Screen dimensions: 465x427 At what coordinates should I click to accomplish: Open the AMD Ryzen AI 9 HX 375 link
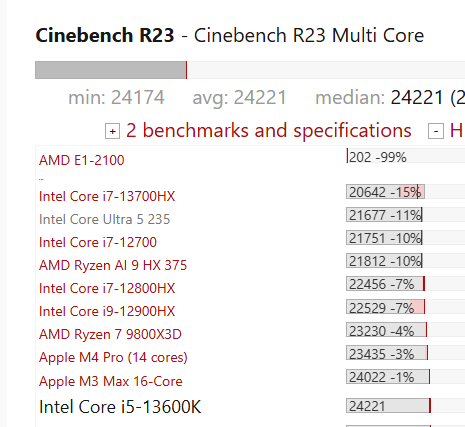[113, 265]
